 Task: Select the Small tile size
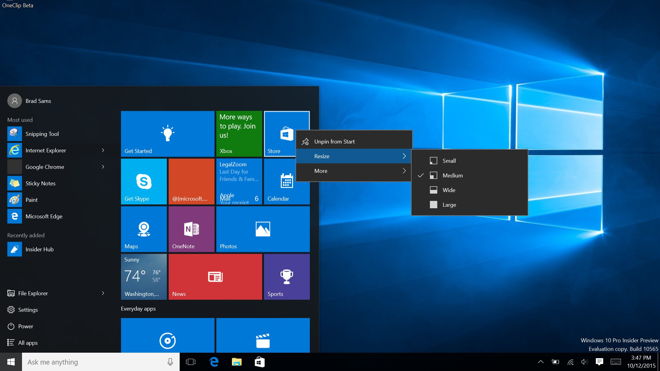point(470,160)
